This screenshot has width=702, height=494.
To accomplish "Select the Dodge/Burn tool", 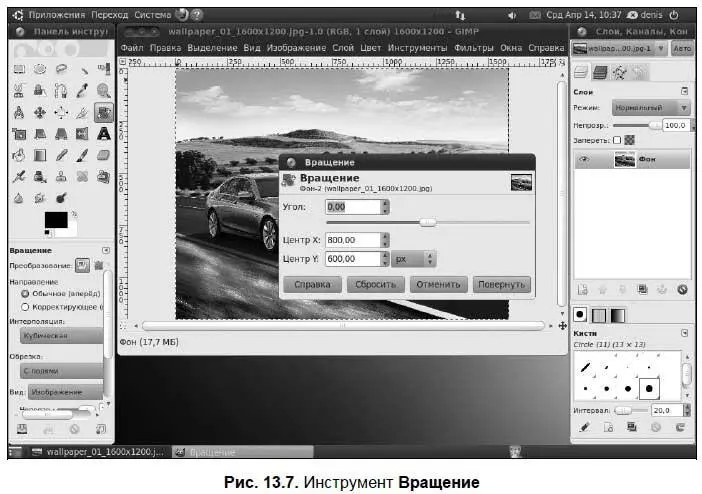I will tap(61, 198).
